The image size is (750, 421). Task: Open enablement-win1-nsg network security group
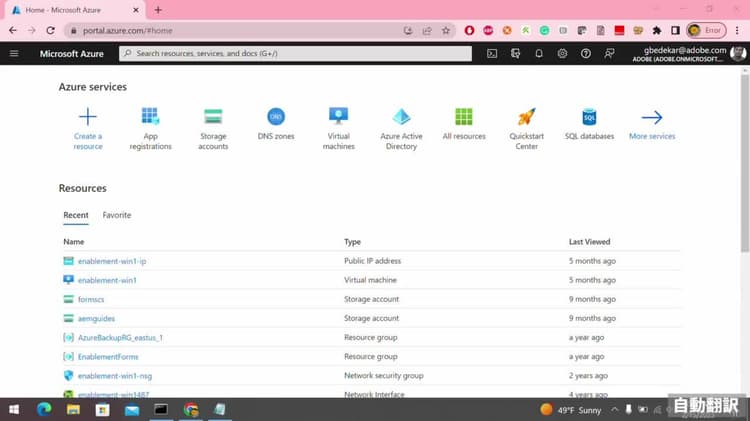click(115, 376)
